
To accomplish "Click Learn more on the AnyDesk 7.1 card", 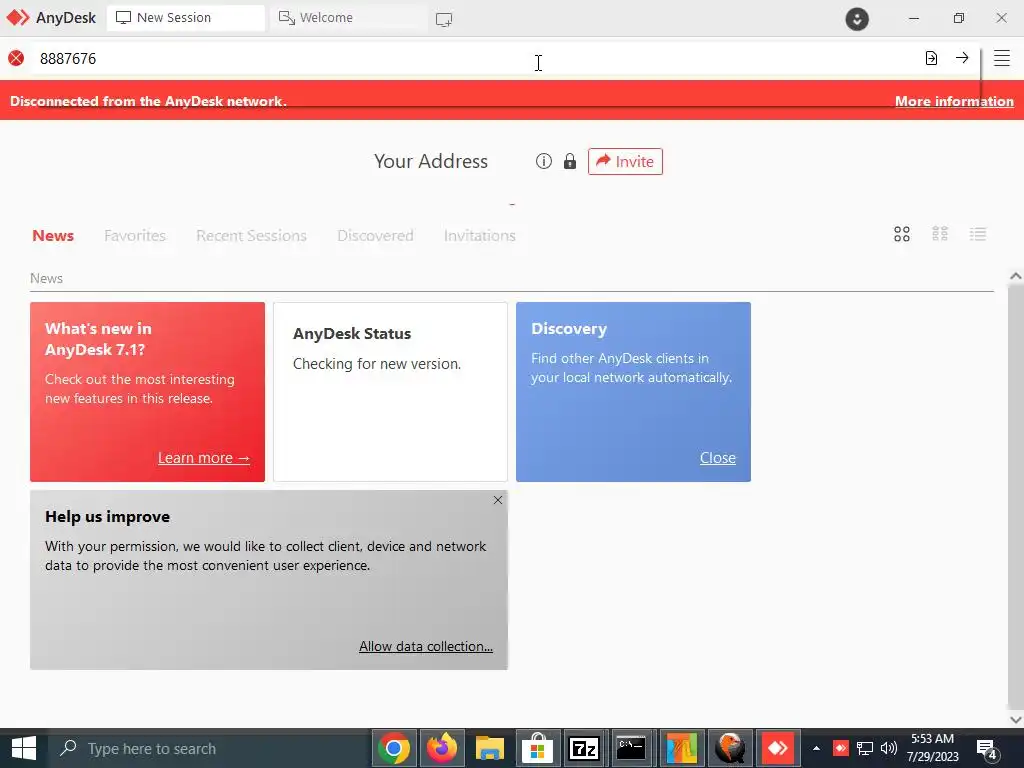I will [204, 458].
